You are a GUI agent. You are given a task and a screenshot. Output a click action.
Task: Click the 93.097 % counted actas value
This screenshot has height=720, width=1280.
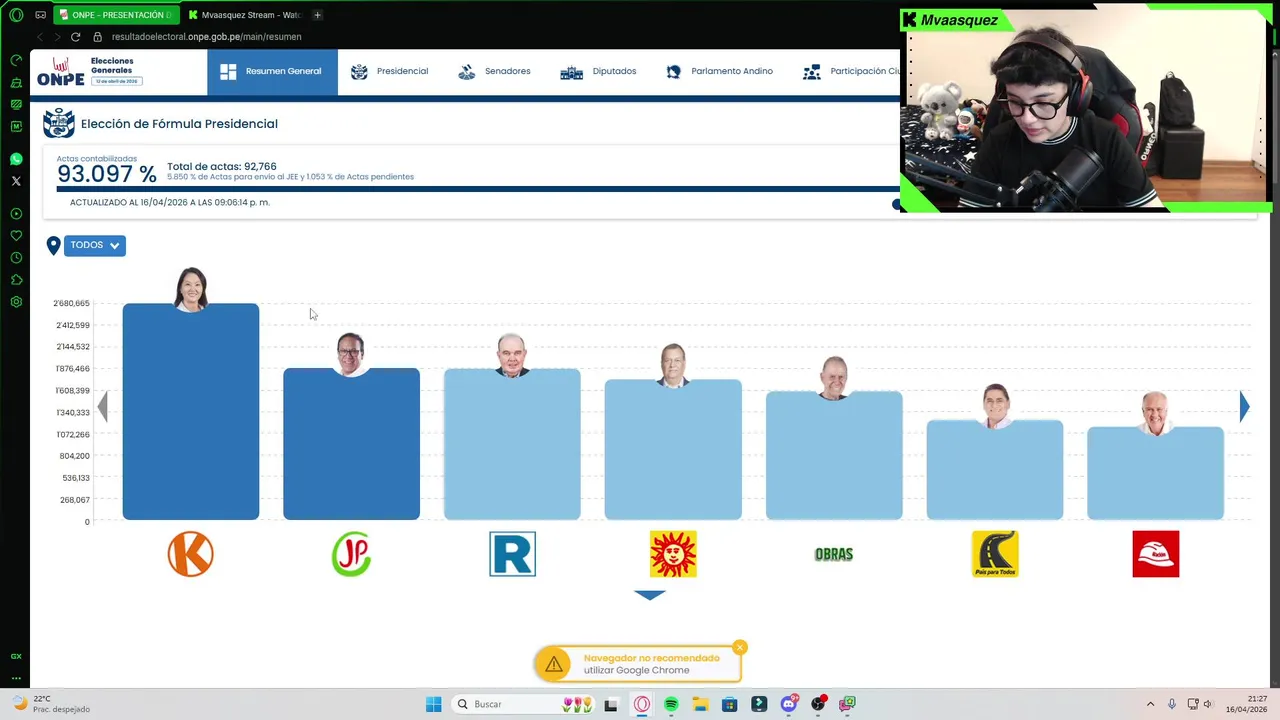tap(107, 174)
